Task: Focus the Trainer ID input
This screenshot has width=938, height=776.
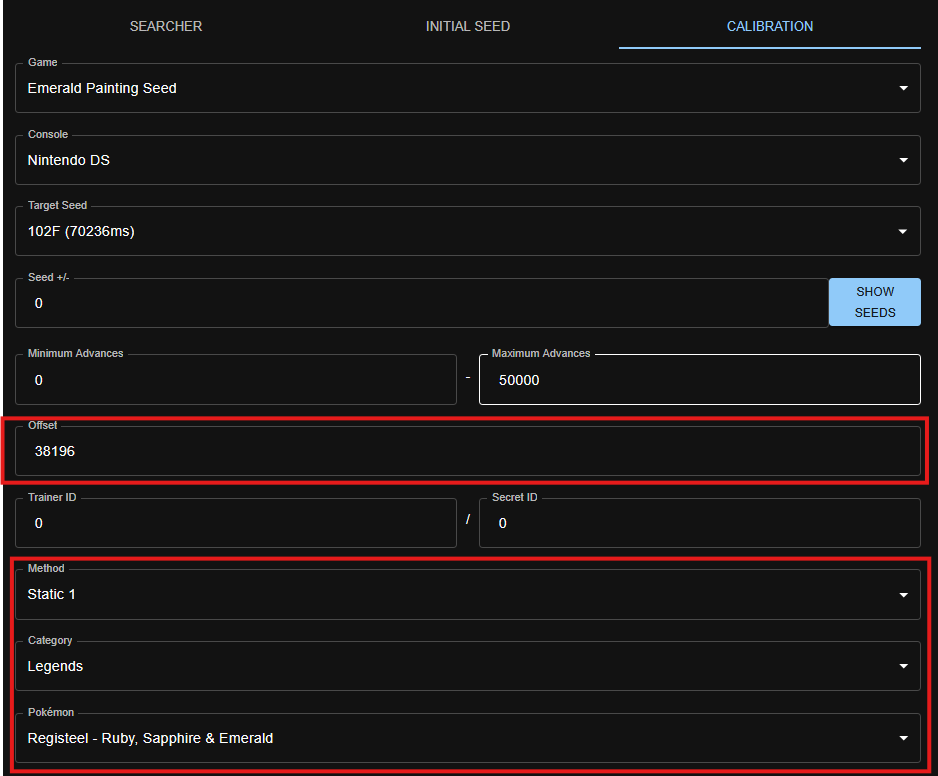Action: [x=236, y=523]
